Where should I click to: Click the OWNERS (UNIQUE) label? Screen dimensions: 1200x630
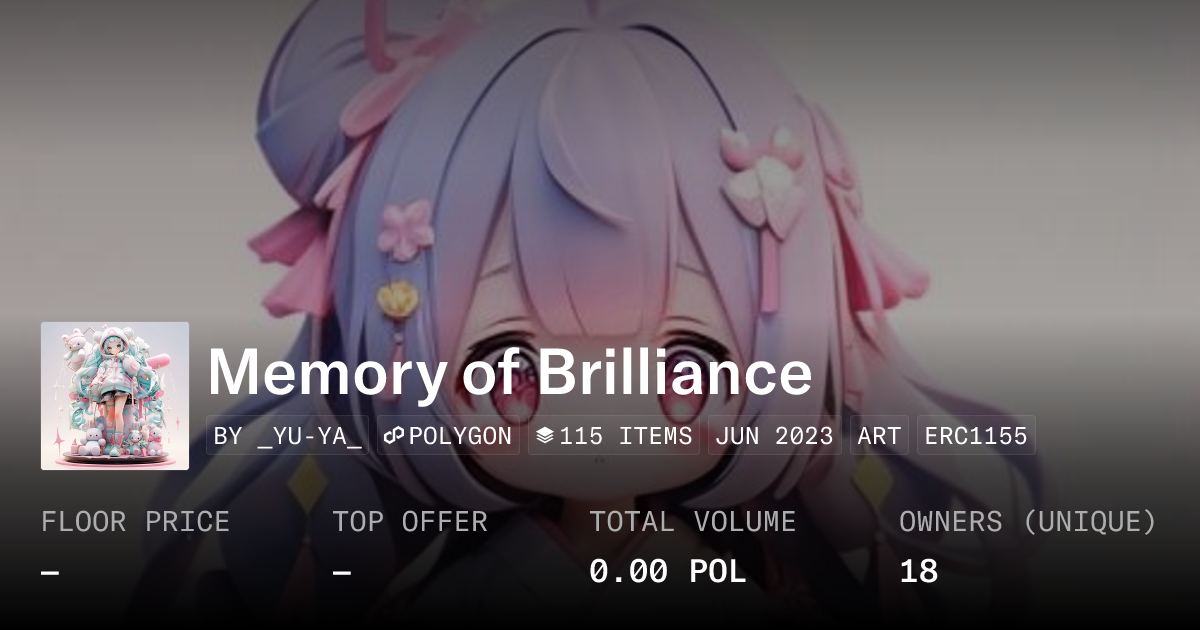point(1028,522)
